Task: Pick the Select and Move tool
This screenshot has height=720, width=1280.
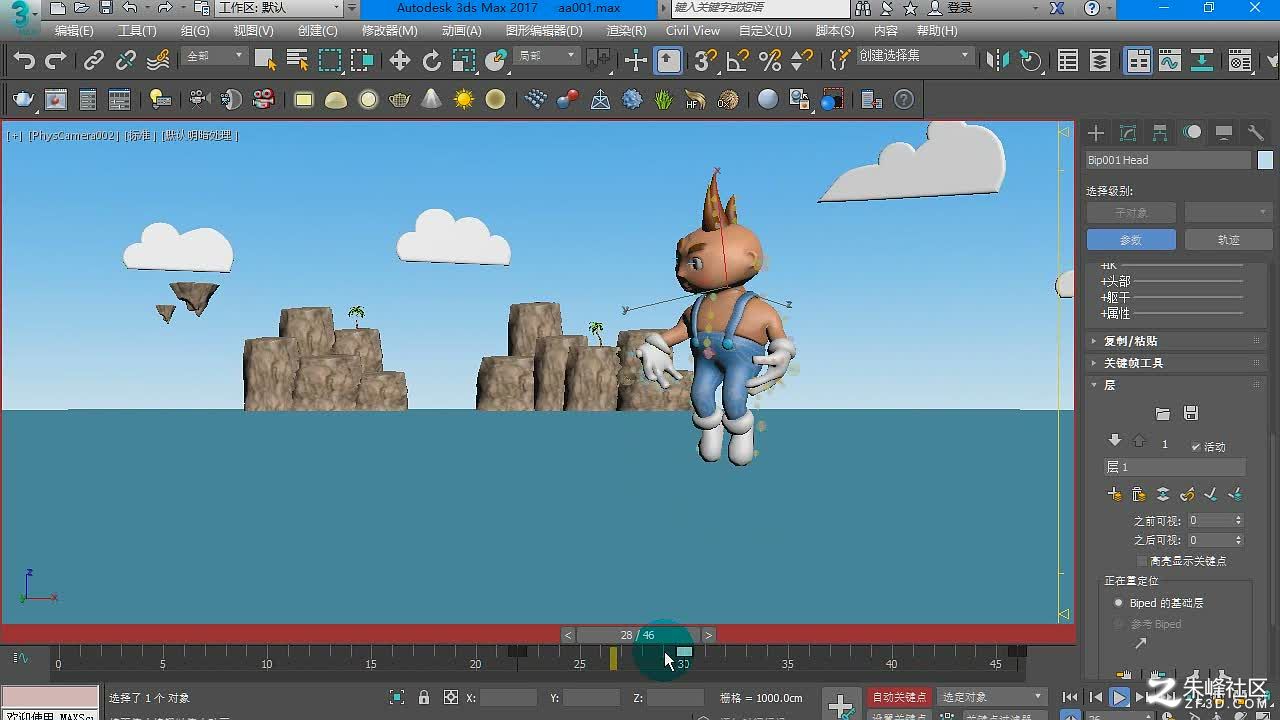Action: (400, 61)
